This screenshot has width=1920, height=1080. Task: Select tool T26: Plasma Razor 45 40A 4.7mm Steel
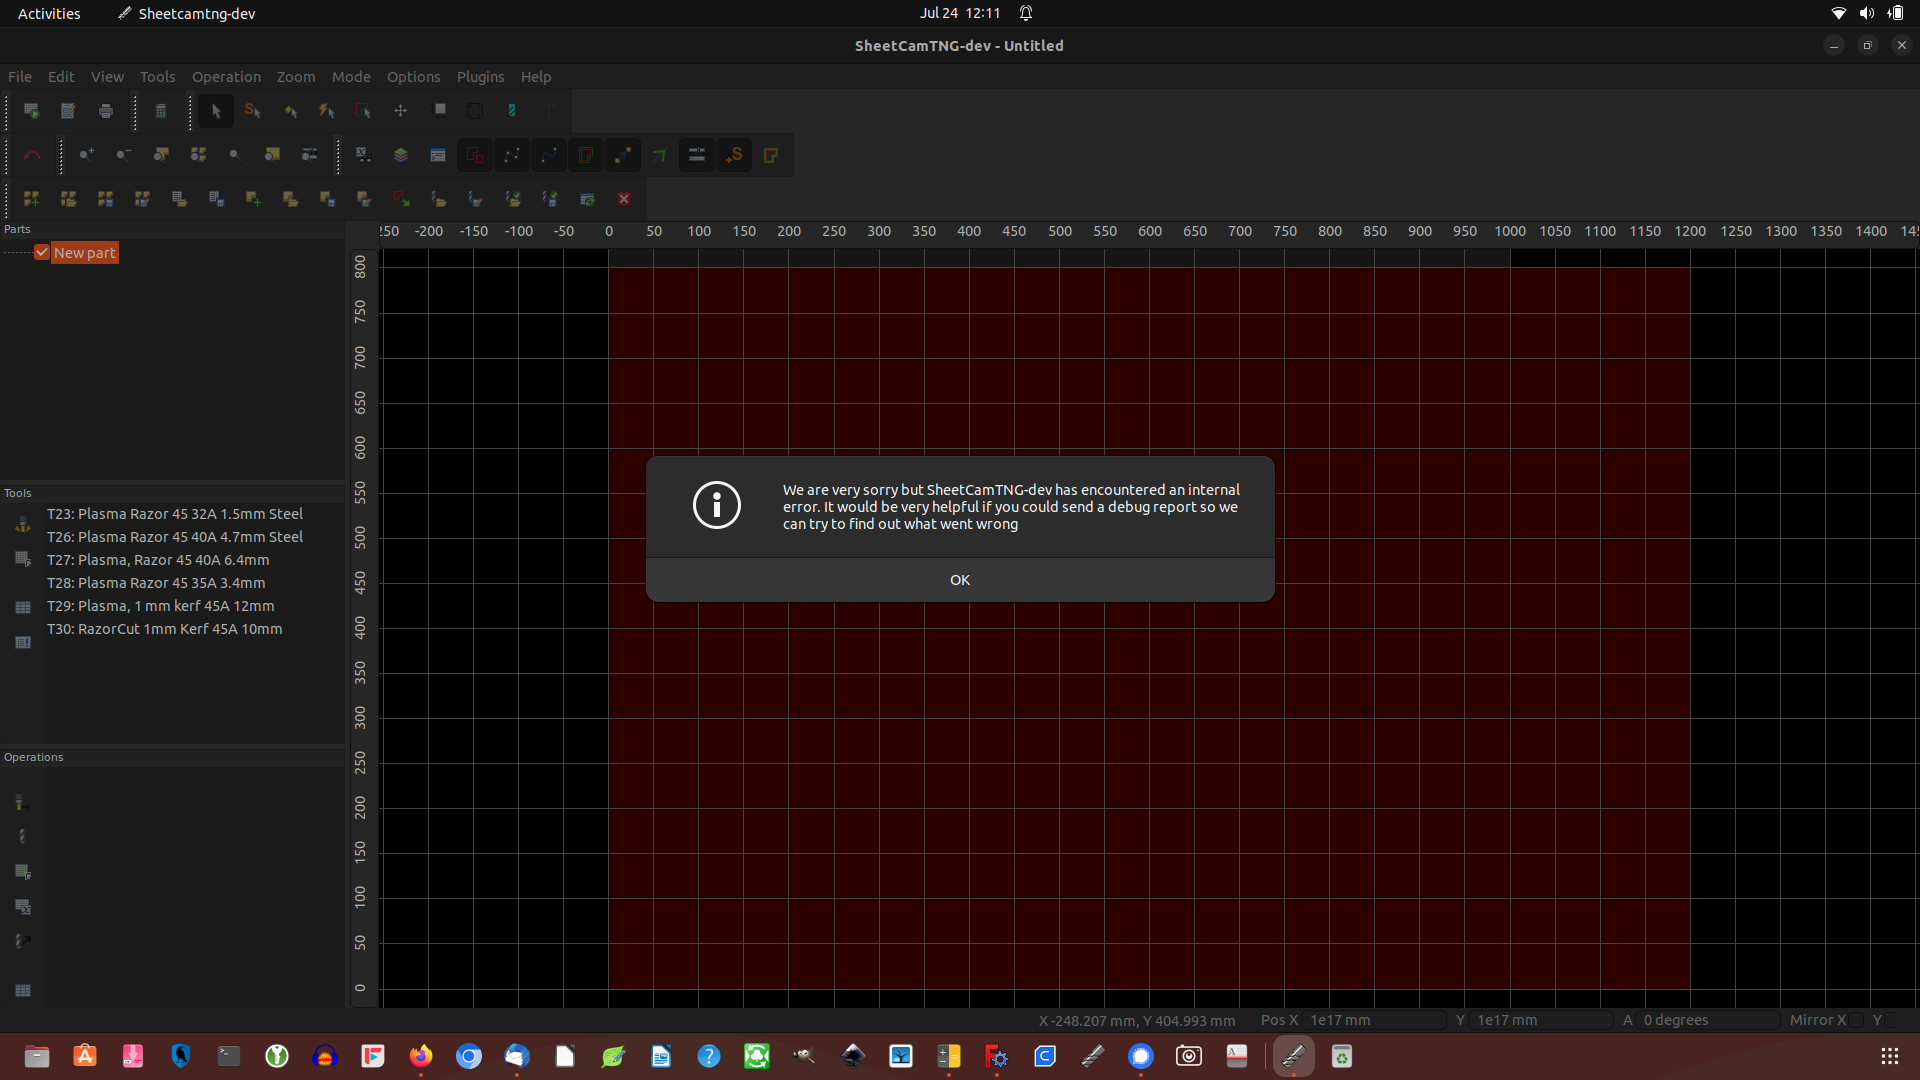tap(175, 537)
